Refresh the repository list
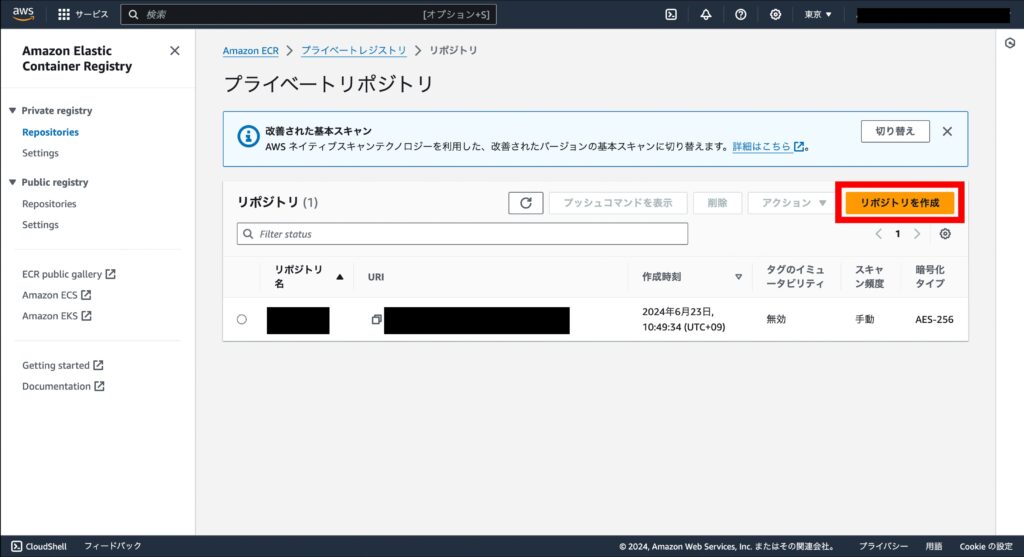Screen dimensions: 1024x557 pos(526,203)
